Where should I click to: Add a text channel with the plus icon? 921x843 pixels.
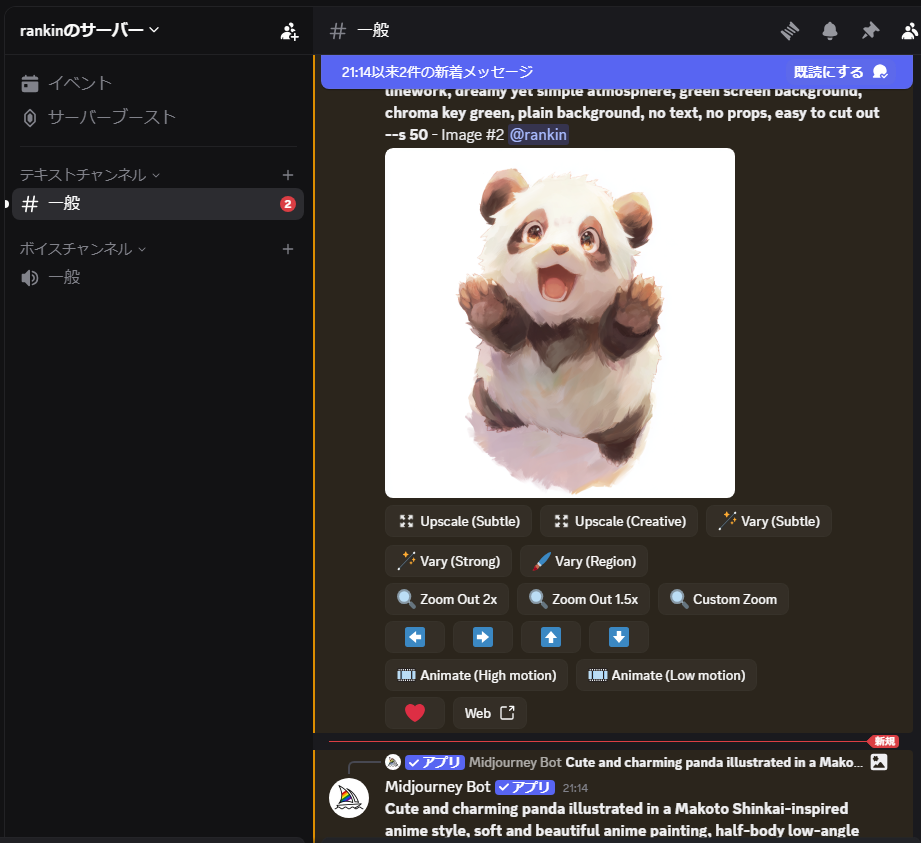[288, 175]
